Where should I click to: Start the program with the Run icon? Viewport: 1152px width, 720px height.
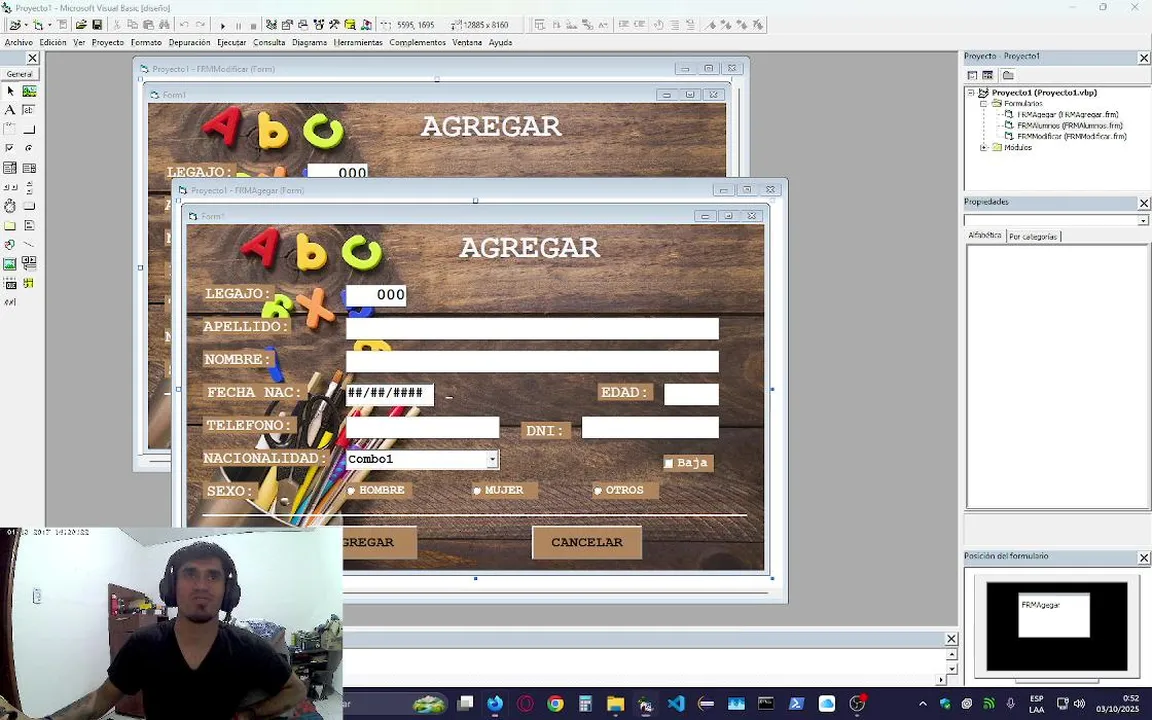pos(223,26)
